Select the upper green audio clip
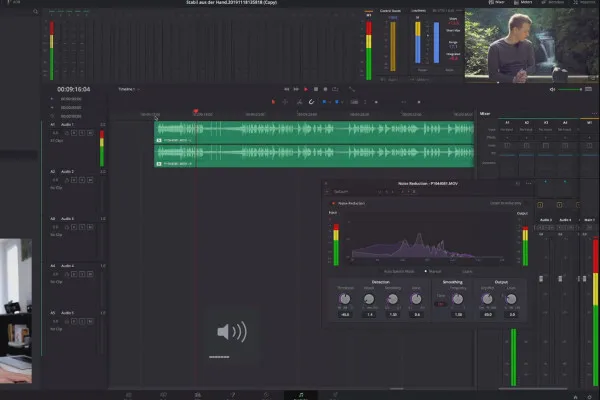Image resolution: width=600 pixels, height=400 pixels. (x=314, y=132)
